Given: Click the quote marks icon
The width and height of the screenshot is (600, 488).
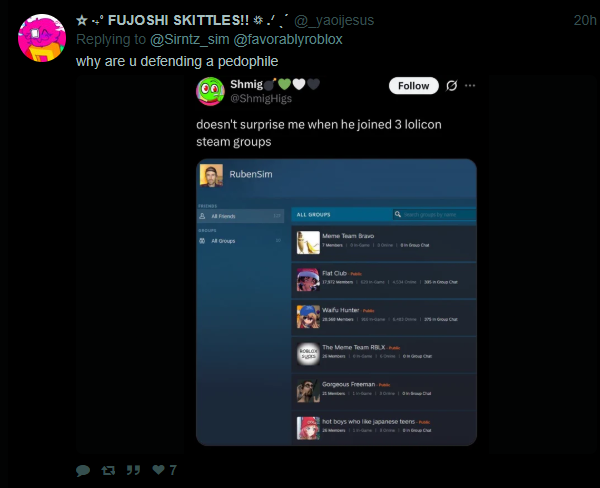Looking at the screenshot, I should click(x=133, y=470).
